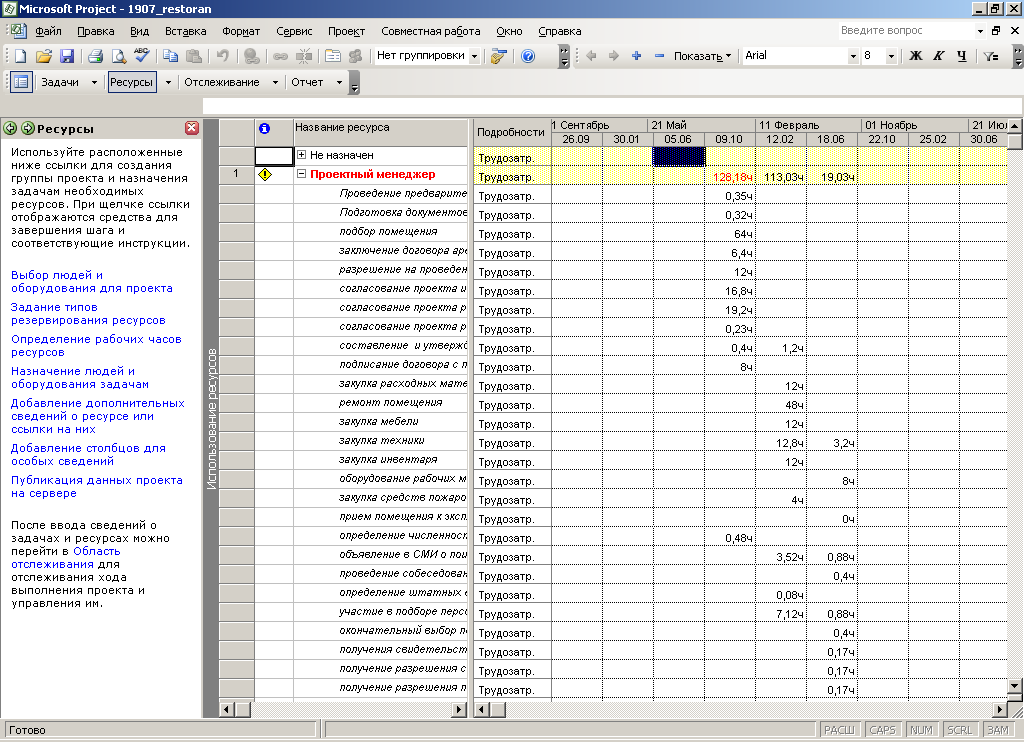Open the assign resources icon
The image size is (1024, 742).
[x=355, y=56]
